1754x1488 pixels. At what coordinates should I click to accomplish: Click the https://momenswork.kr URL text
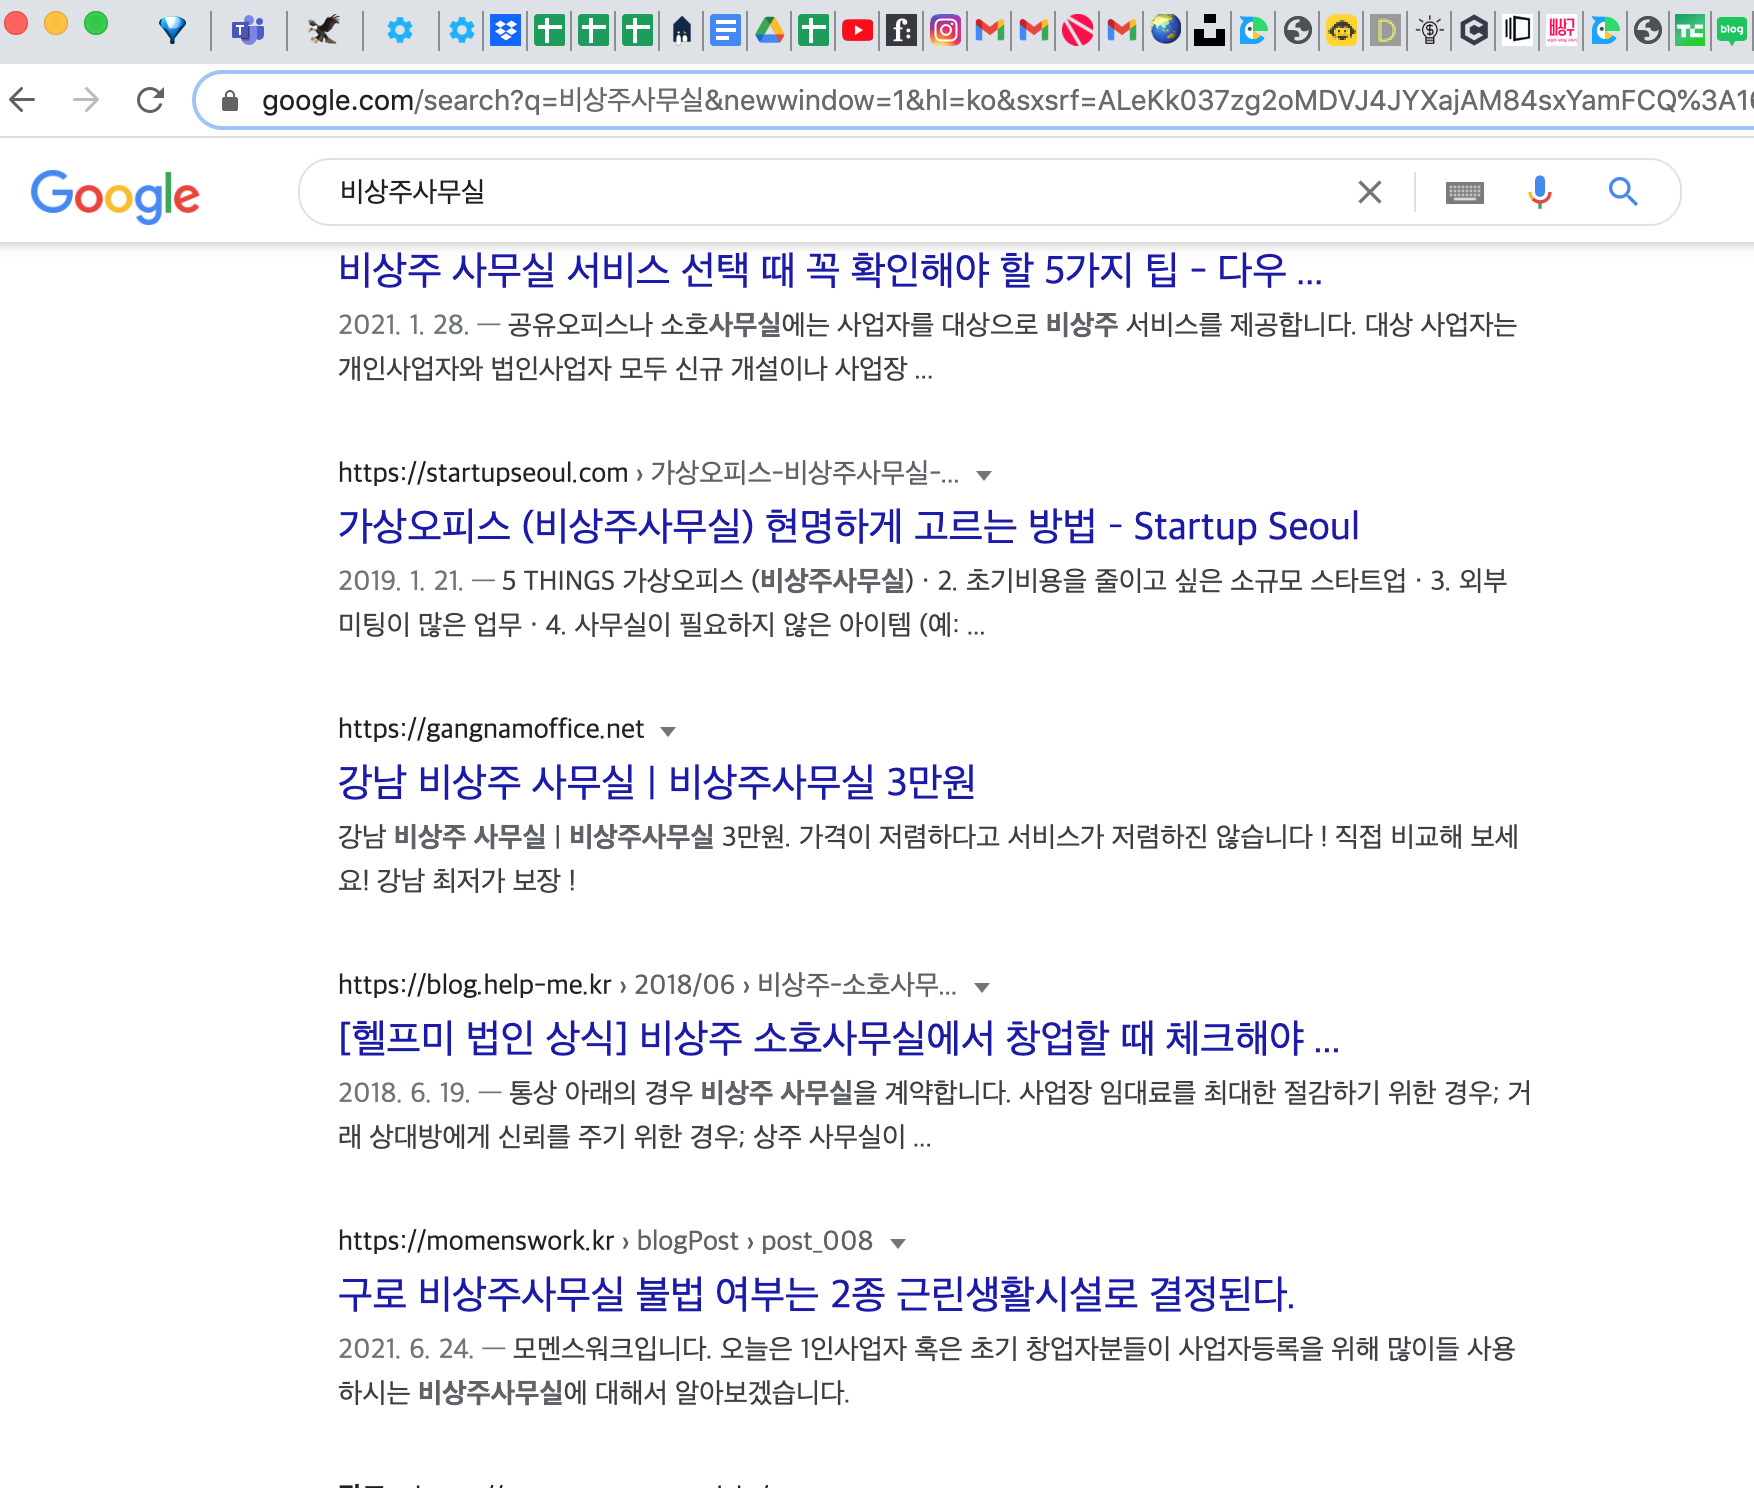point(476,1240)
